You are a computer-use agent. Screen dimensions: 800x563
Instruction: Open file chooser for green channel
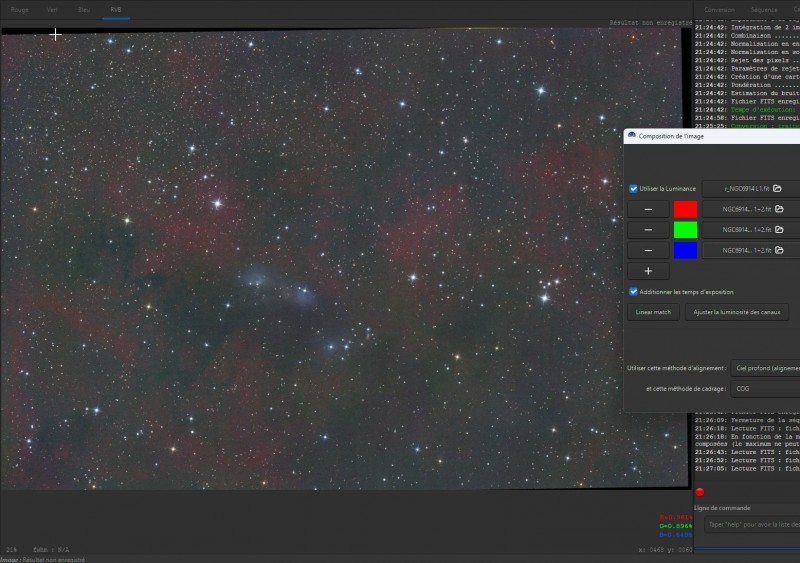tap(751, 230)
